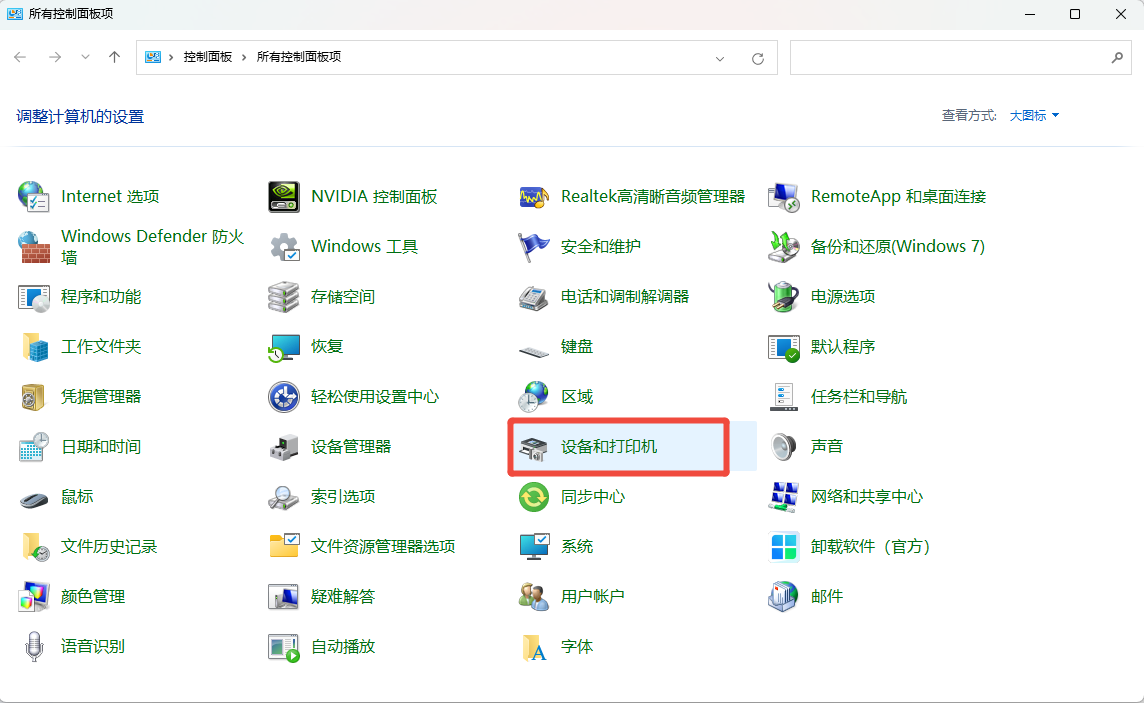The image size is (1144, 703).
Task: Open the 卸载软件（官方）icon
Action: [784, 547]
